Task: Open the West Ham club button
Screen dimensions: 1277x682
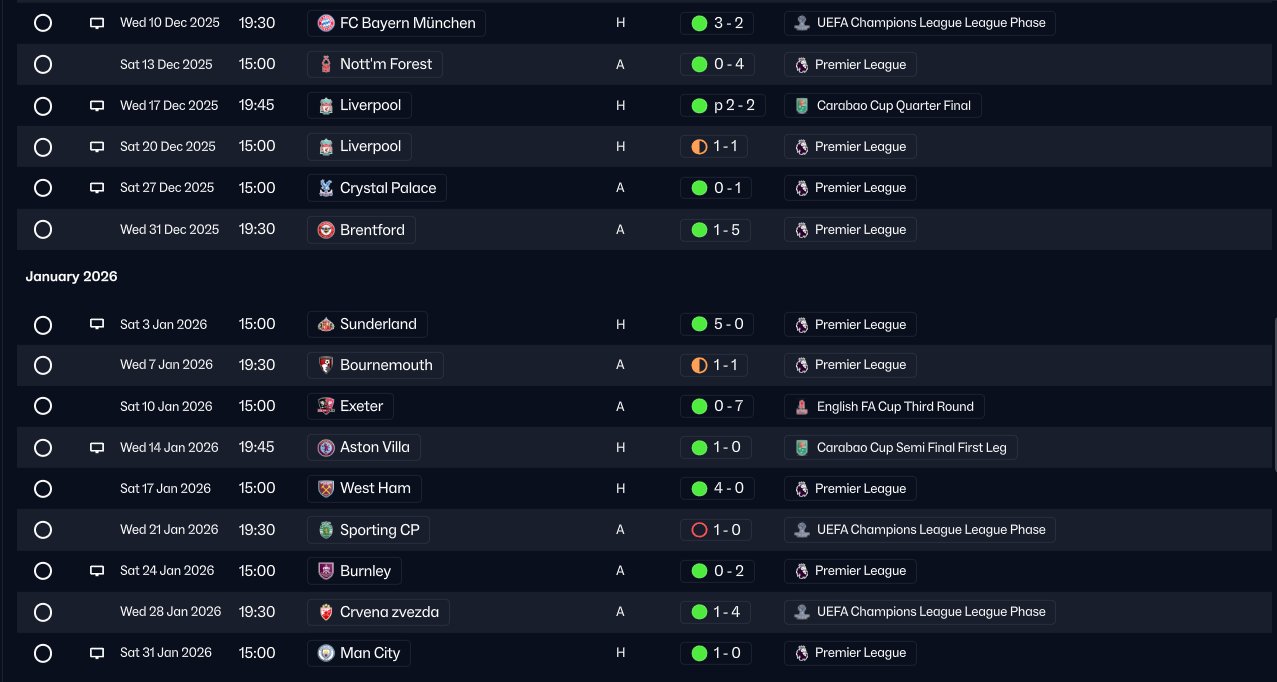Action: 364,488
